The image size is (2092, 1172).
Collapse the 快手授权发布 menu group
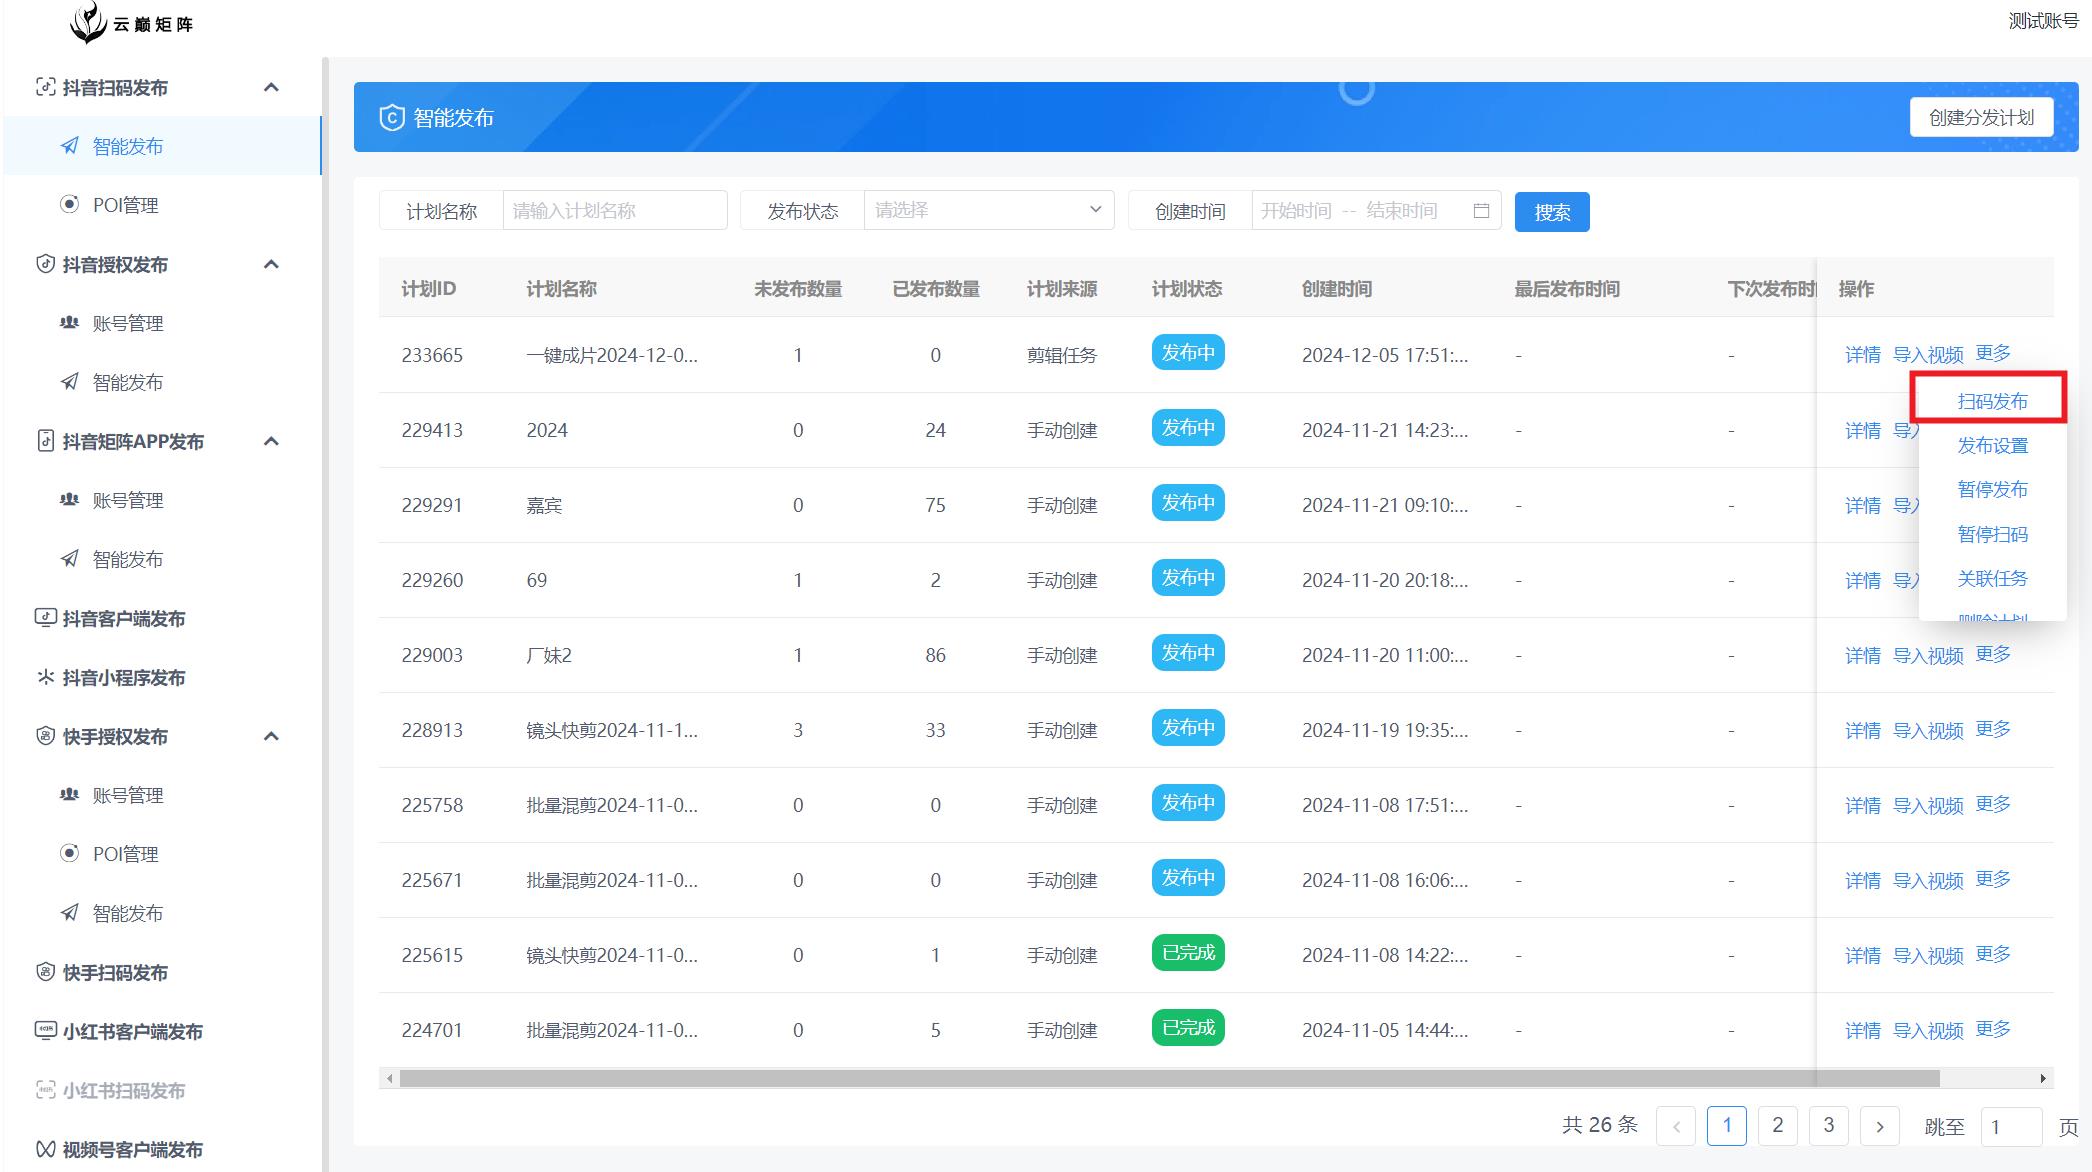[271, 736]
